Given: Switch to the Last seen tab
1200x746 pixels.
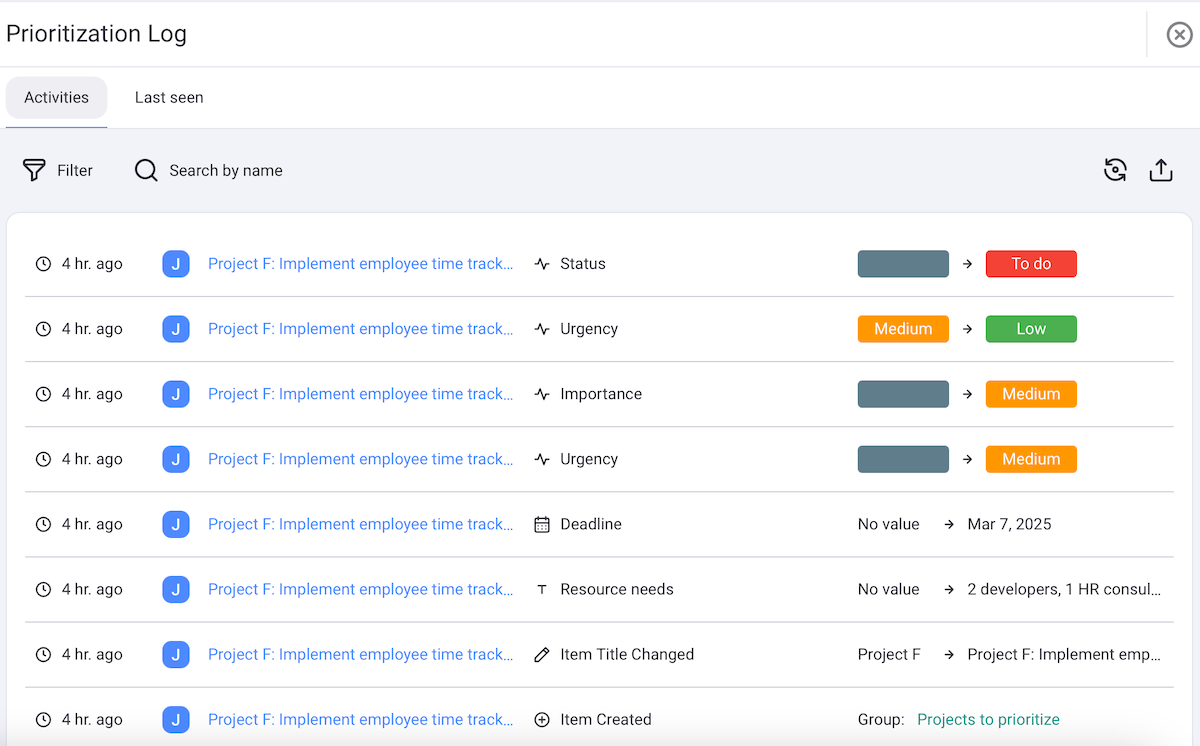Looking at the screenshot, I should 168,97.
